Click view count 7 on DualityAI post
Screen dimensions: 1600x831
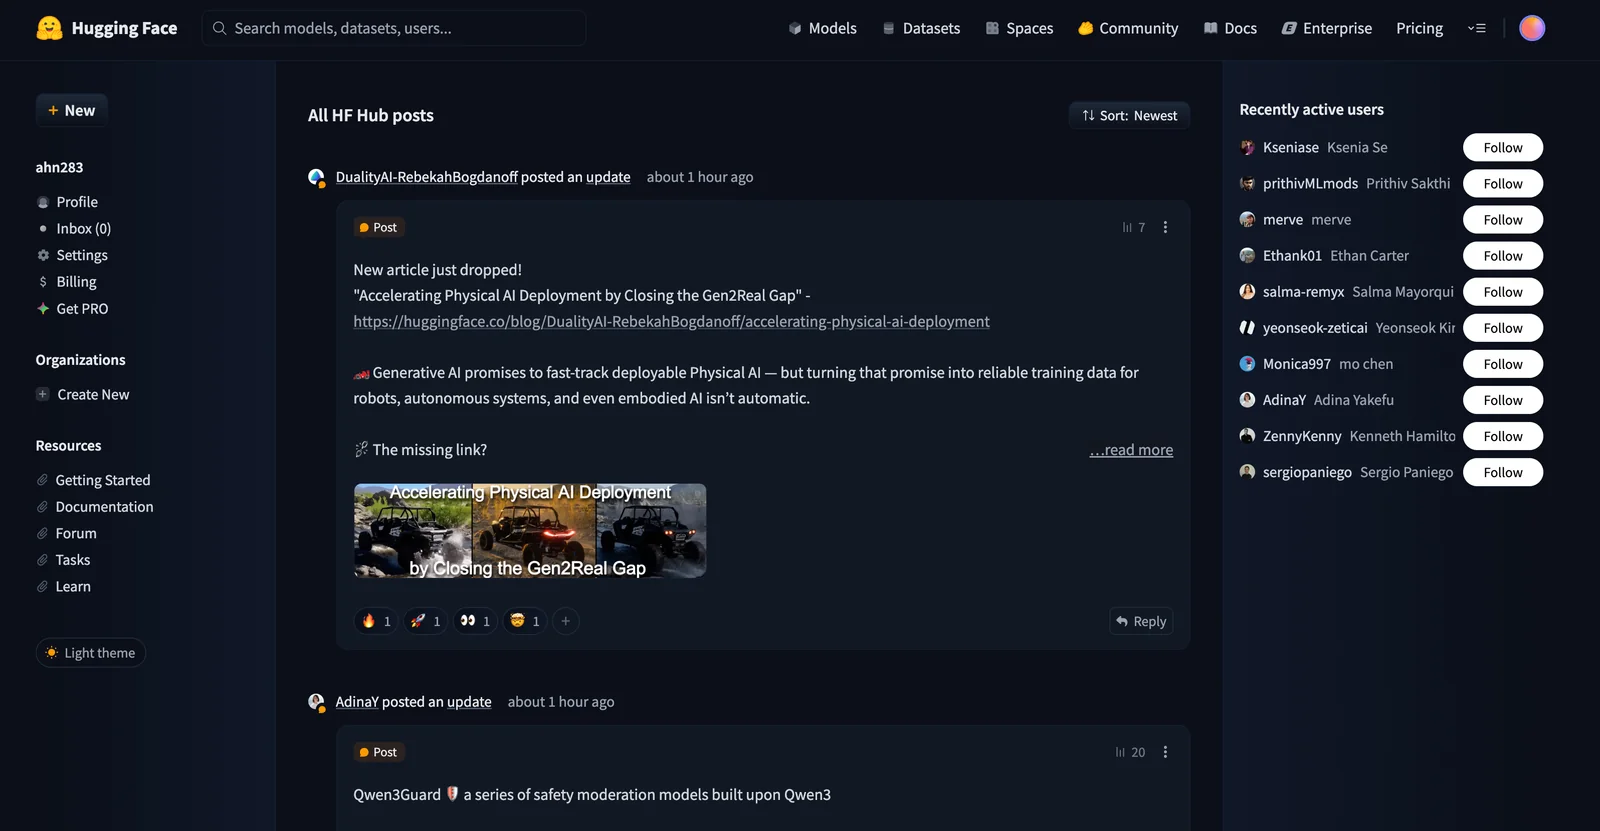[1134, 227]
